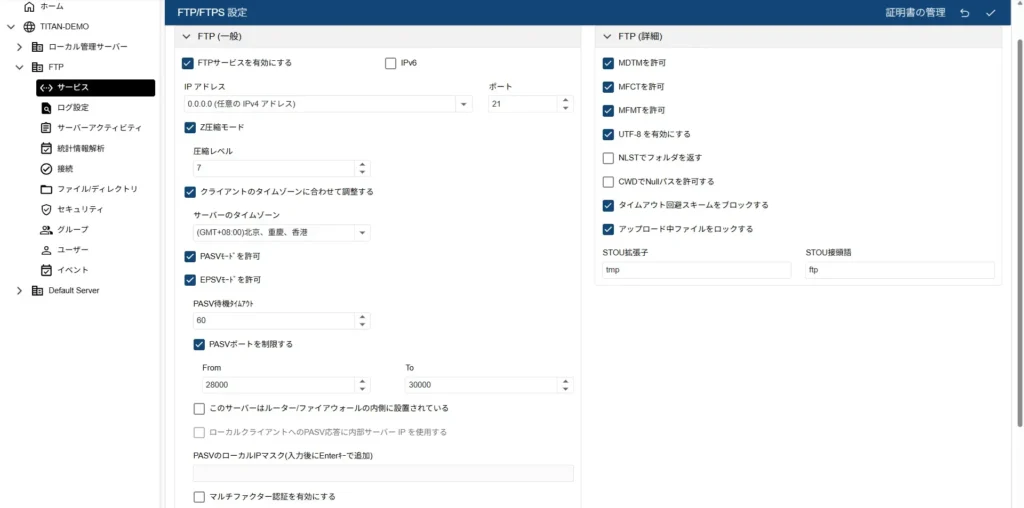Image resolution: width=1024 pixels, height=508 pixels.
Task: Decrease the 圧縮レベル value with down arrow
Action: pos(362,172)
